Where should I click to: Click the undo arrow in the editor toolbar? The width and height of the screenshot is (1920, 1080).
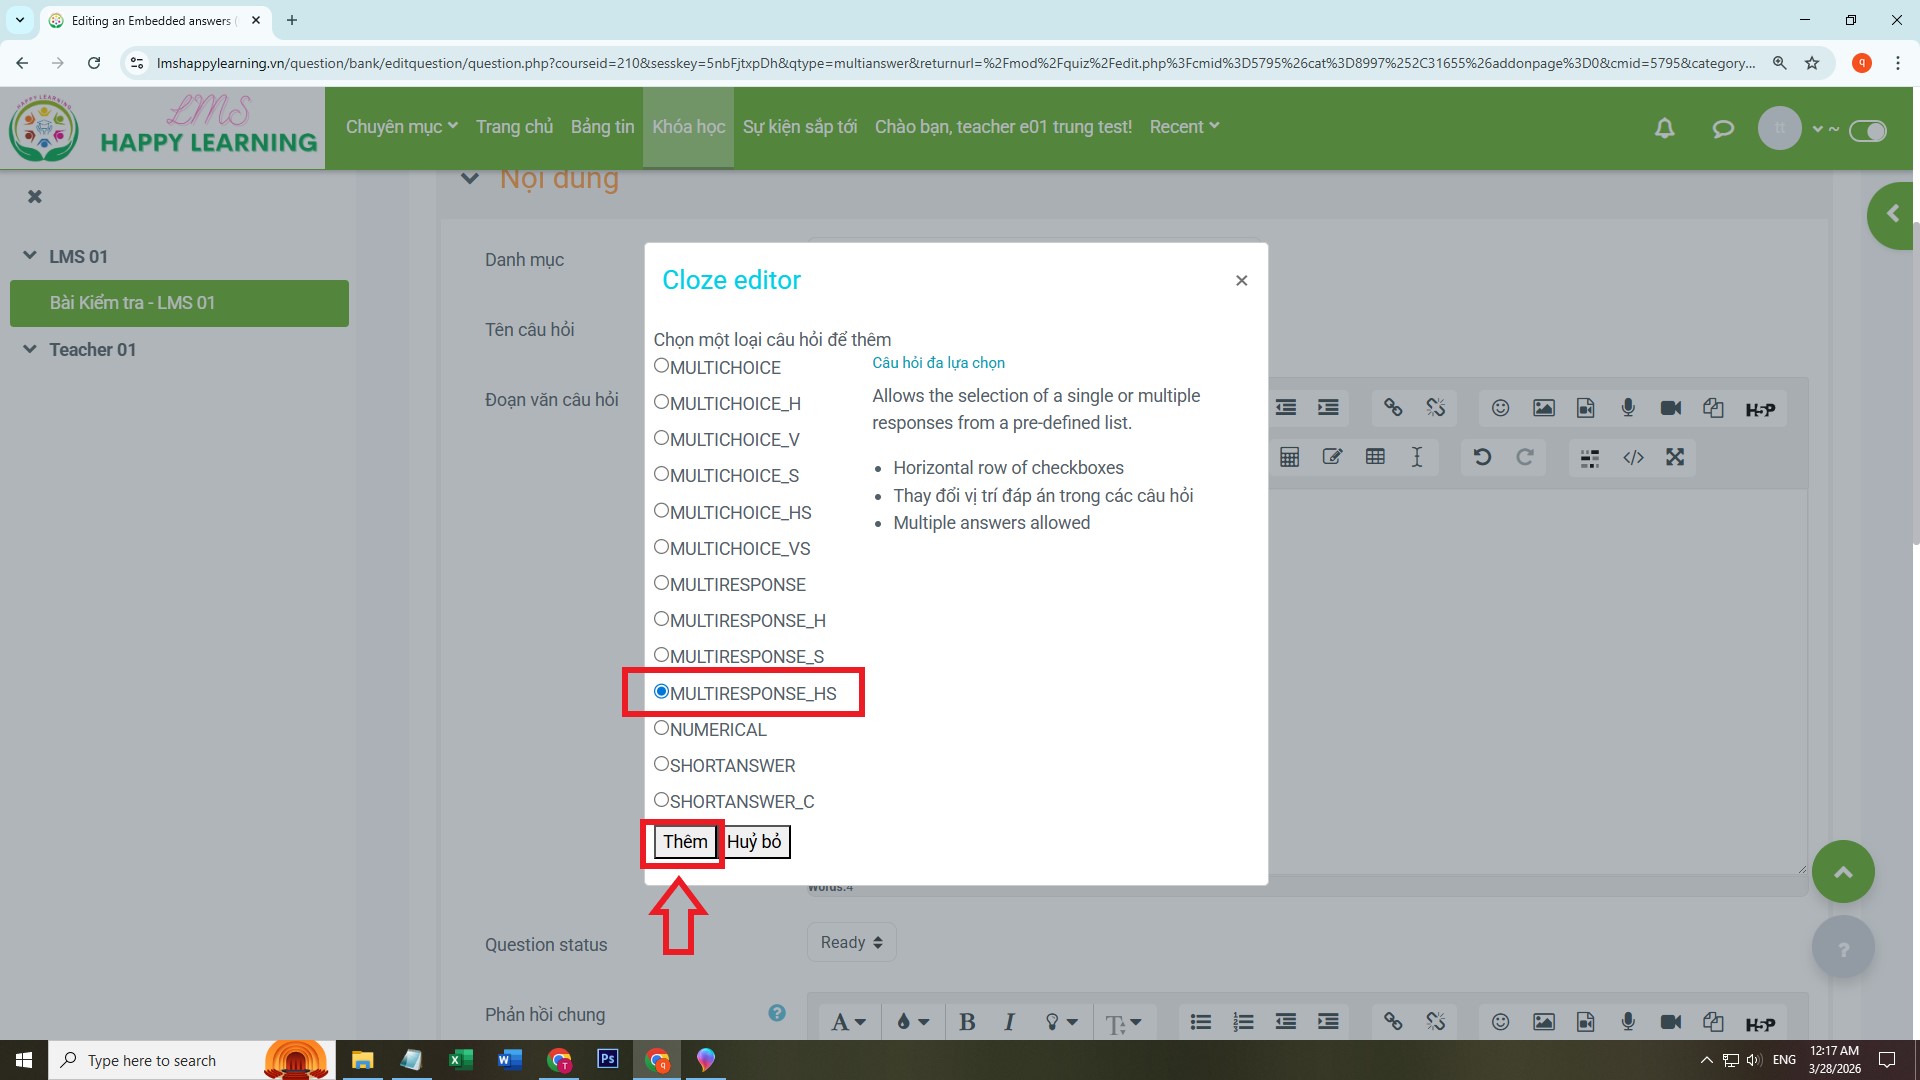point(1482,457)
